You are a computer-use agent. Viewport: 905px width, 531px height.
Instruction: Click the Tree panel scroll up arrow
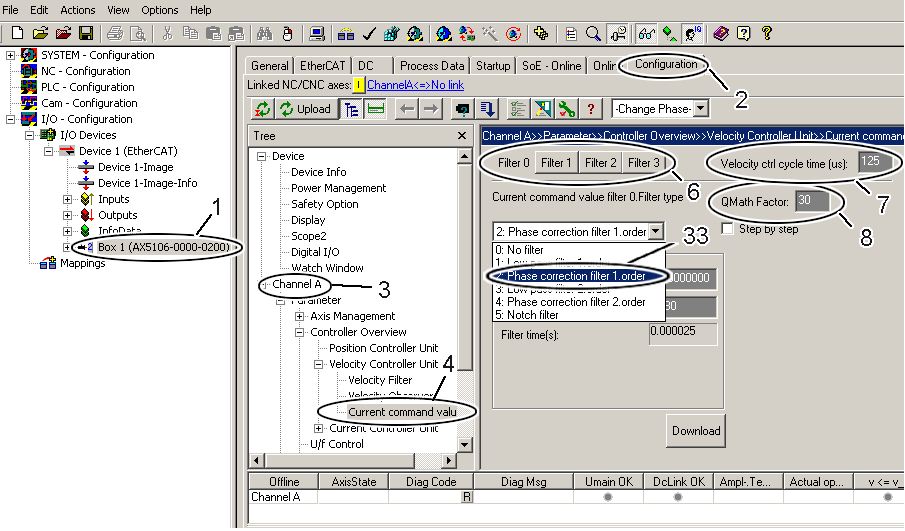465,156
